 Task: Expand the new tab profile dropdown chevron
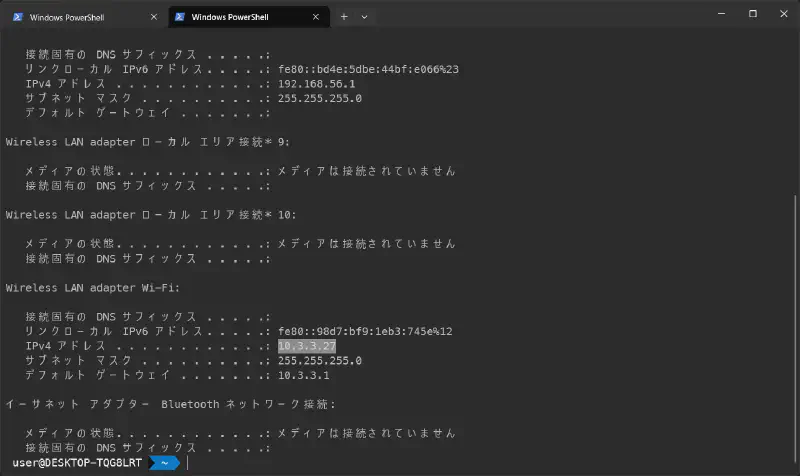tap(364, 17)
